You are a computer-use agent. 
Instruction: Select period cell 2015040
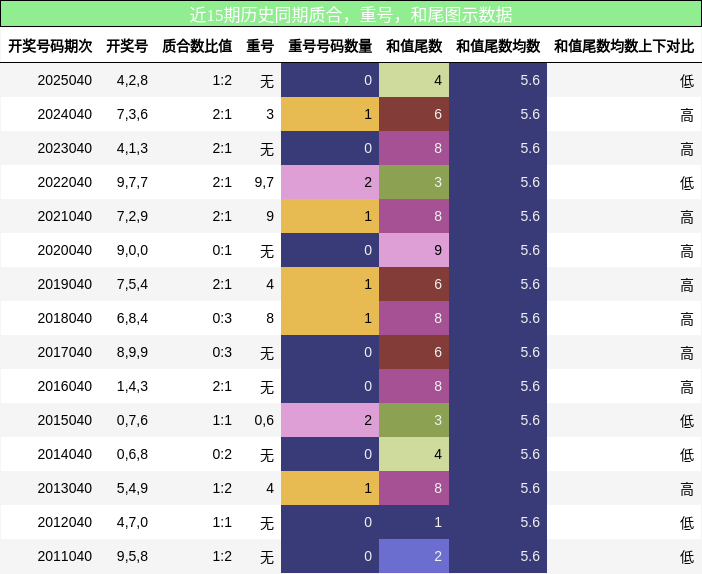[64, 420]
